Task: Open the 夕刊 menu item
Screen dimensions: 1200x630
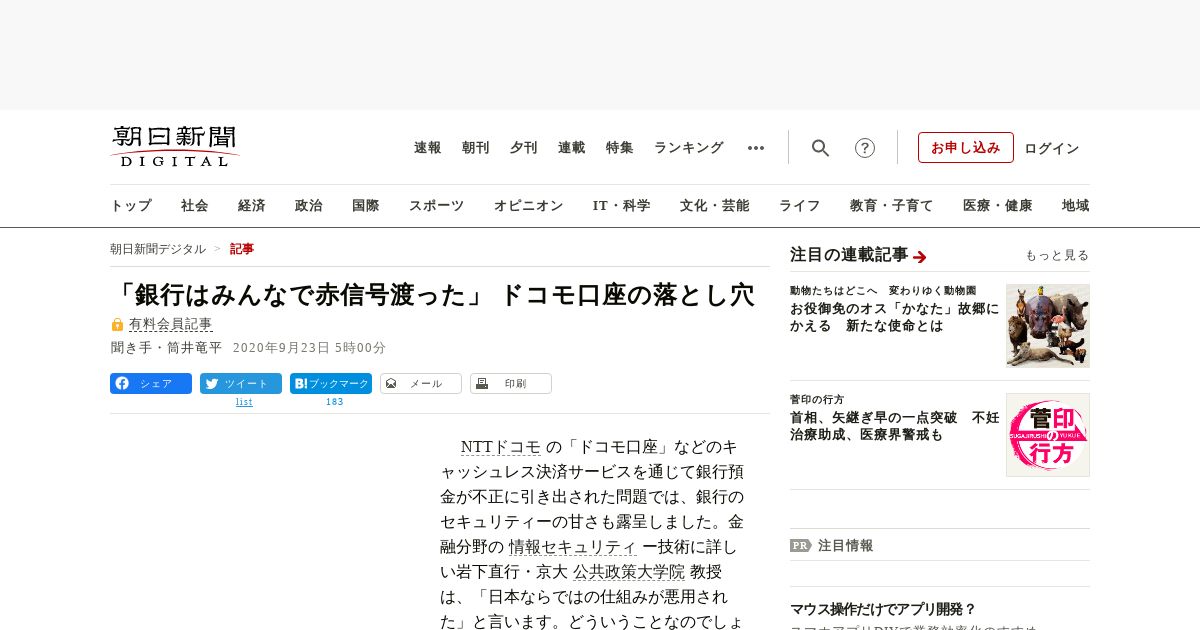Action: click(524, 148)
